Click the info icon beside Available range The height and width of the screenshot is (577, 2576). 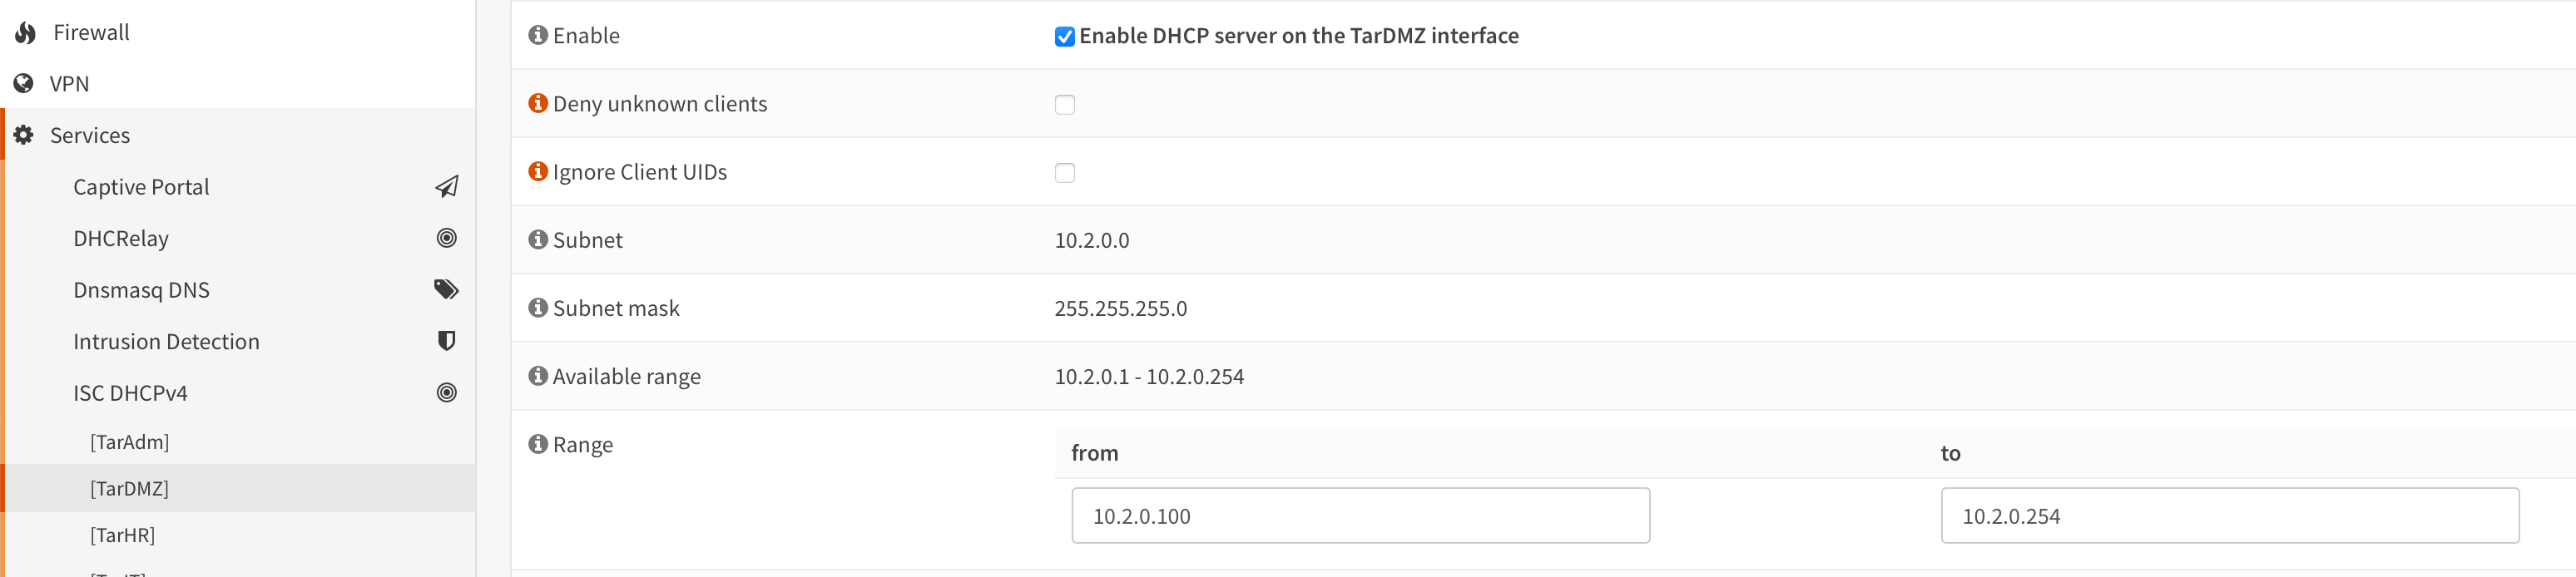[x=538, y=376]
